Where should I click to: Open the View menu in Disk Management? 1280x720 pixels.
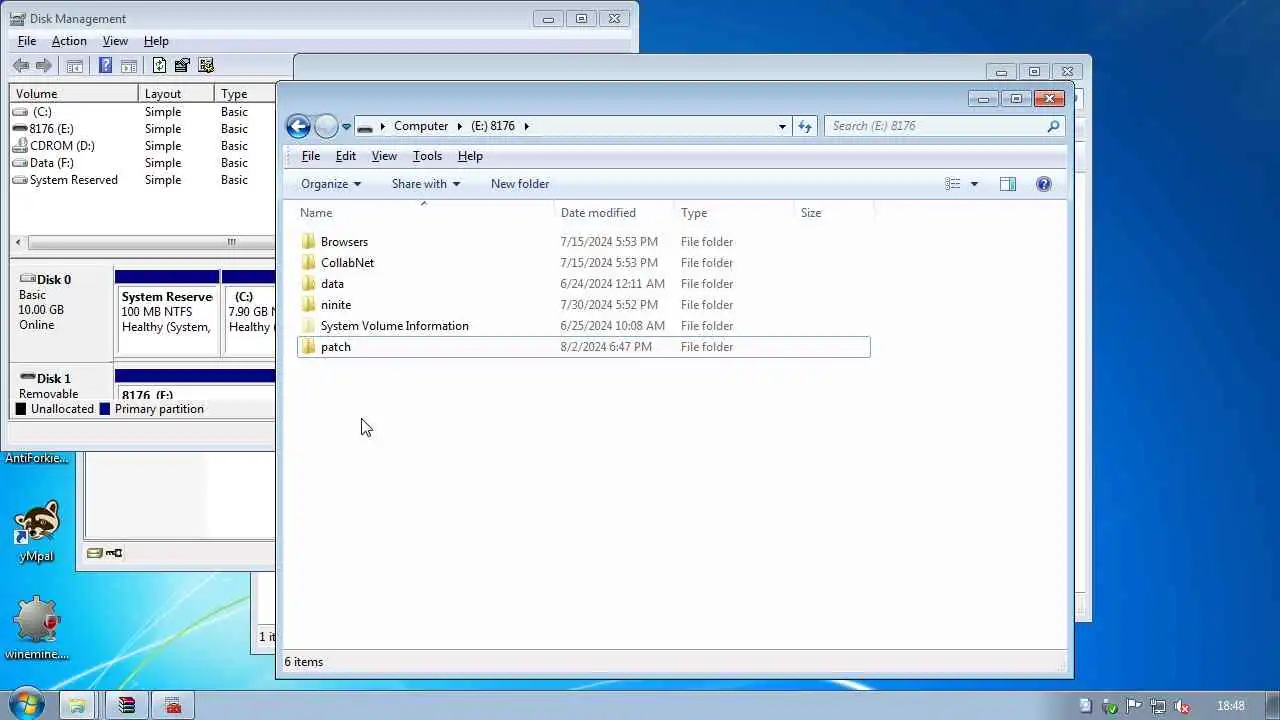click(x=115, y=41)
